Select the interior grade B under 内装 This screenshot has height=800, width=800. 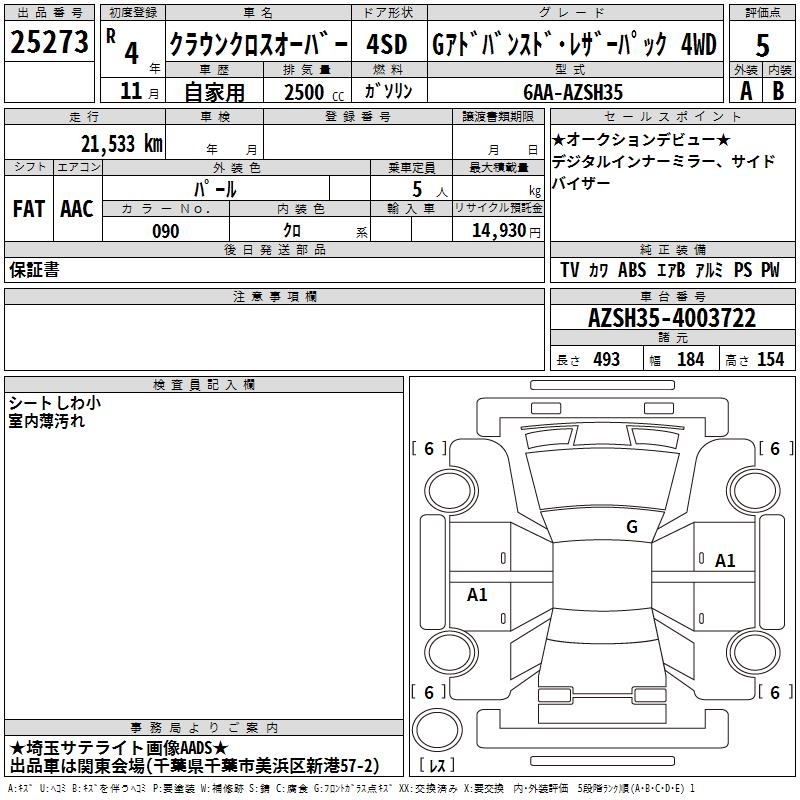click(778, 91)
